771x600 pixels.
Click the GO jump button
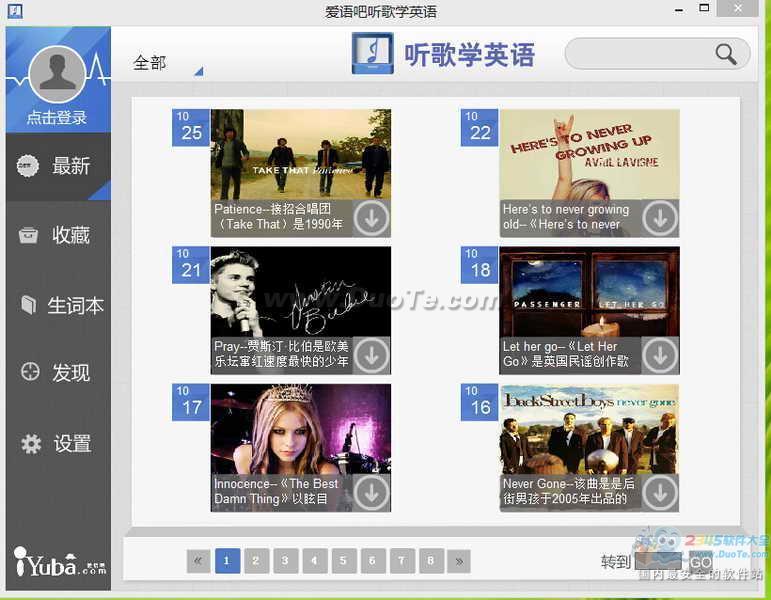tap(700, 562)
